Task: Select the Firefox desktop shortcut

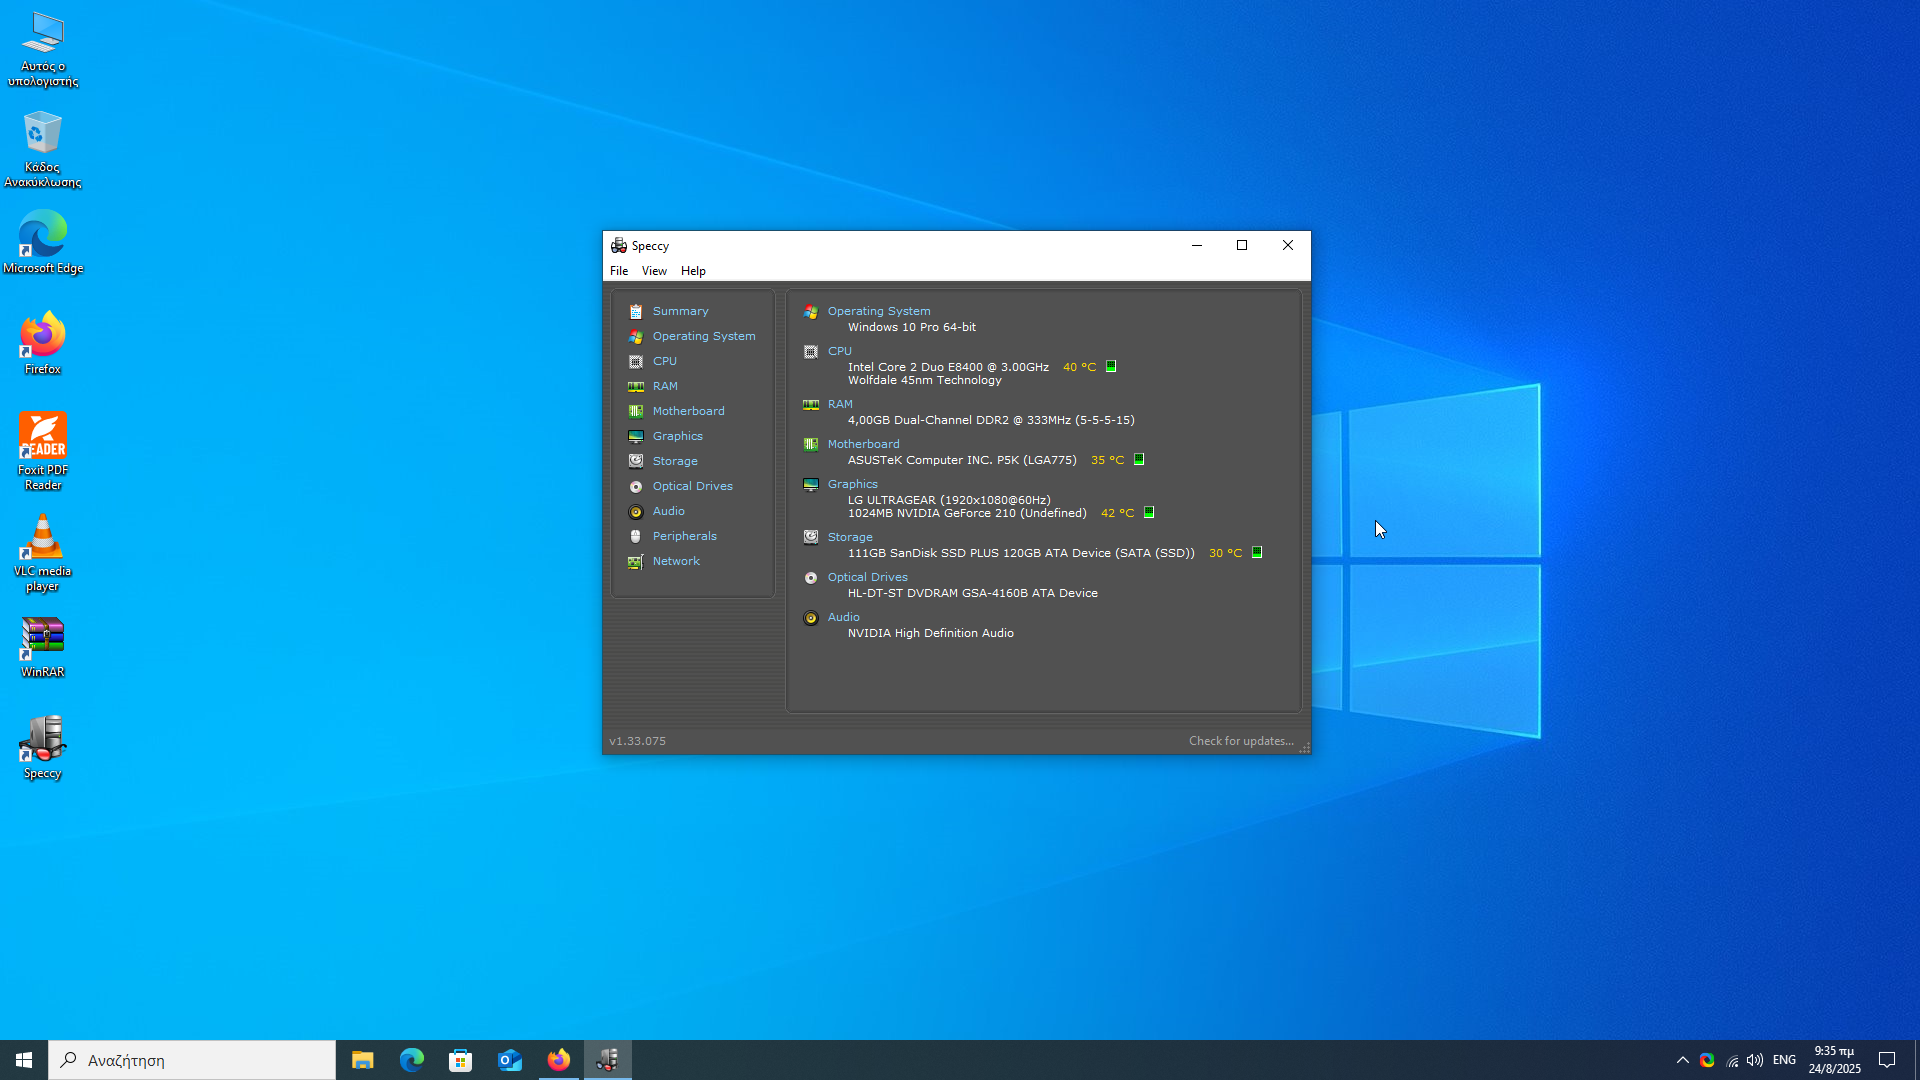Action: pyautogui.click(x=43, y=343)
